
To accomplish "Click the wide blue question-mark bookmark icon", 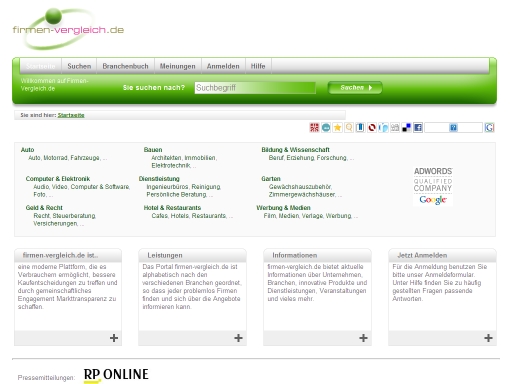I will tap(453, 127).
